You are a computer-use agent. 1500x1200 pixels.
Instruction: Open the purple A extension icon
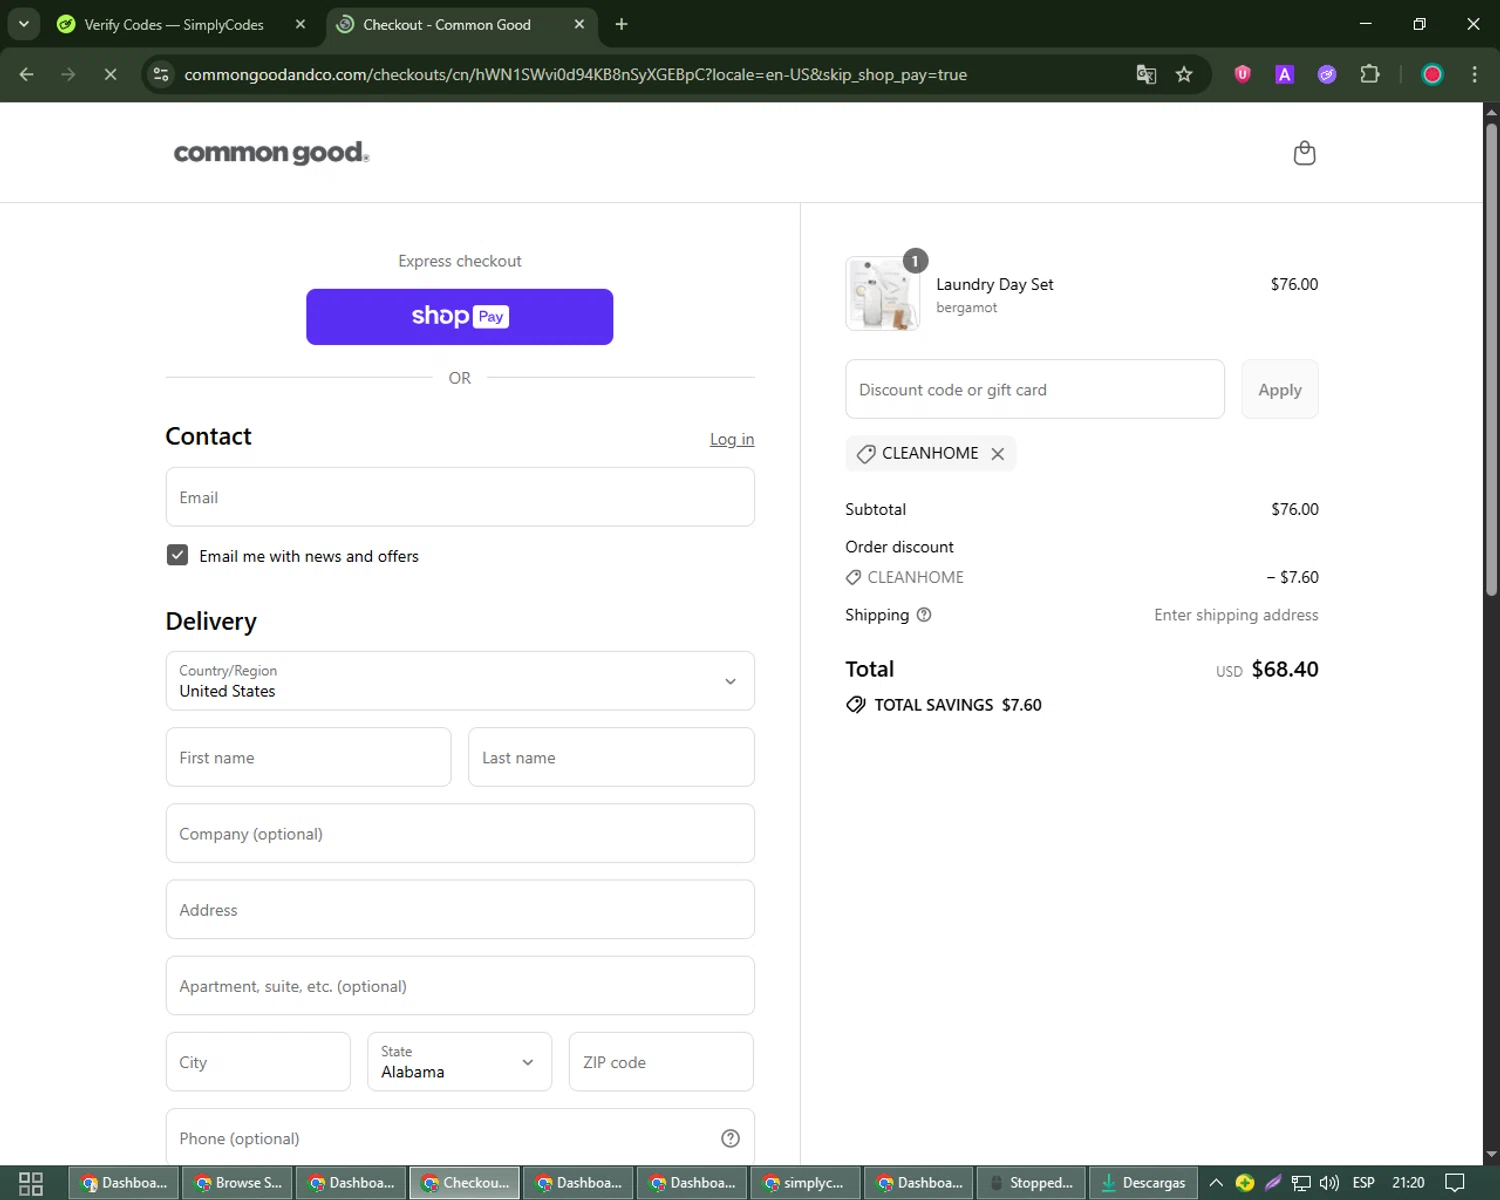(x=1285, y=74)
